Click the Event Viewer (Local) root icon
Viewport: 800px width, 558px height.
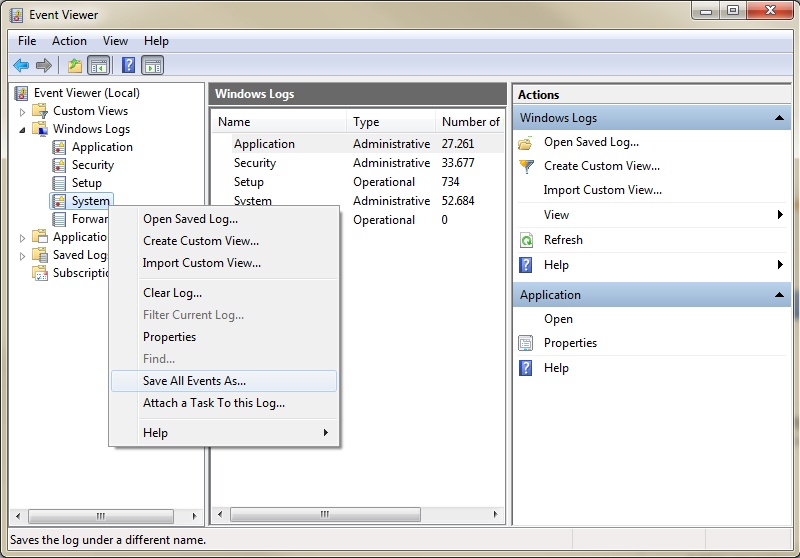(21, 93)
